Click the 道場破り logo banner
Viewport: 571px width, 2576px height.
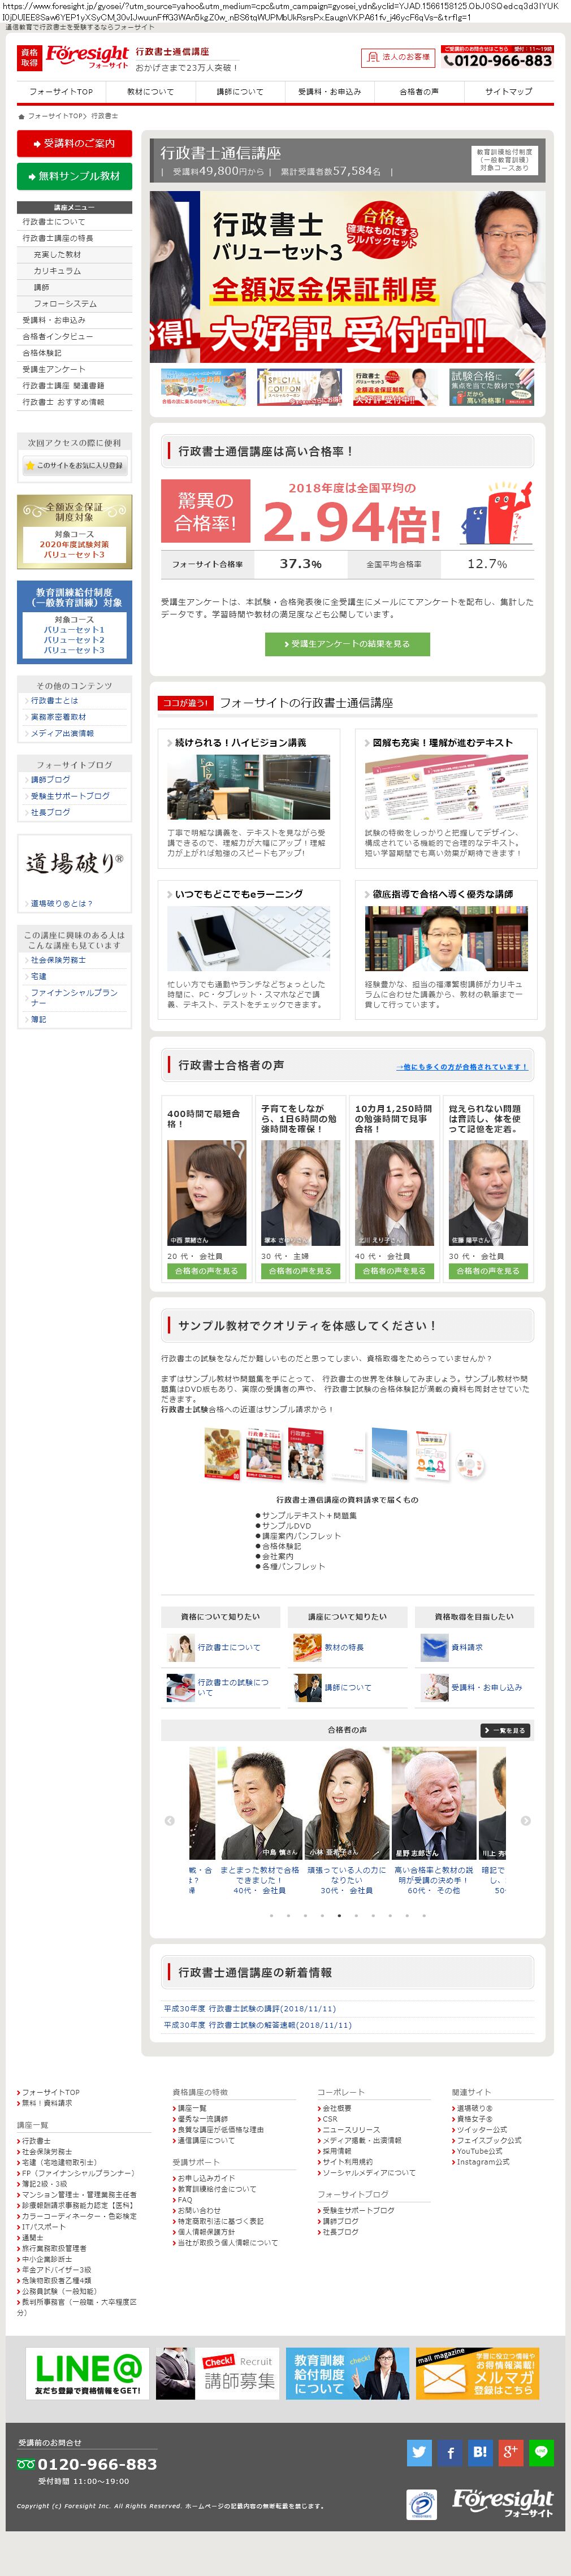pyautogui.click(x=74, y=863)
